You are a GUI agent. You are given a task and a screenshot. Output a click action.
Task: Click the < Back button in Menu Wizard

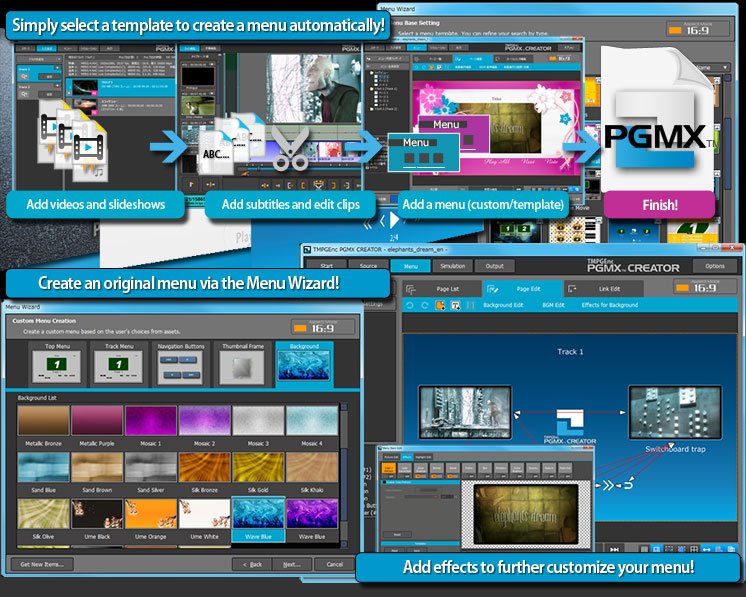[252, 564]
